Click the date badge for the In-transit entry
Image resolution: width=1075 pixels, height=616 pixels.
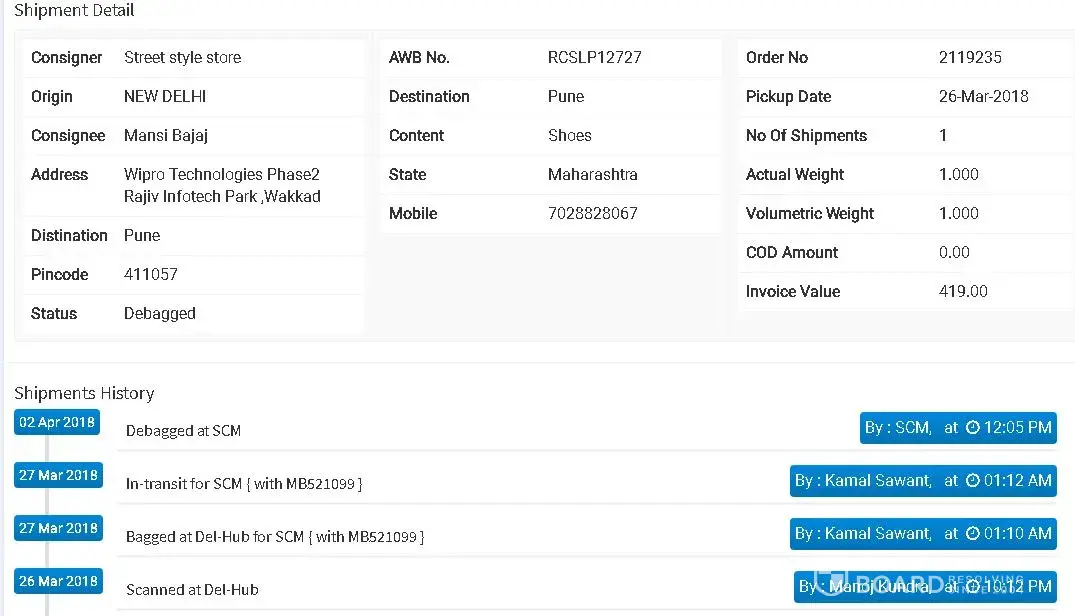coord(58,475)
